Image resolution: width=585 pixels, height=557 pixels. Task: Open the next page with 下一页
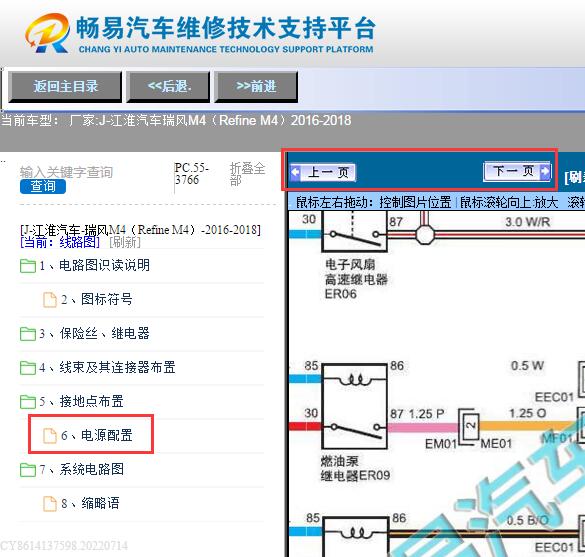click(x=517, y=171)
